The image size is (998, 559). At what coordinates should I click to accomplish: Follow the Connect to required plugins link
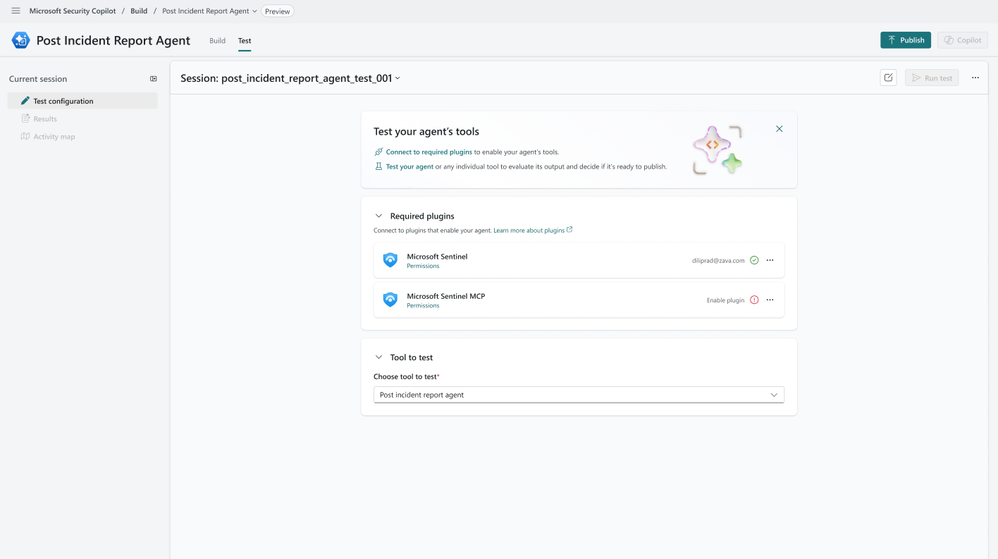pos(429,152)
